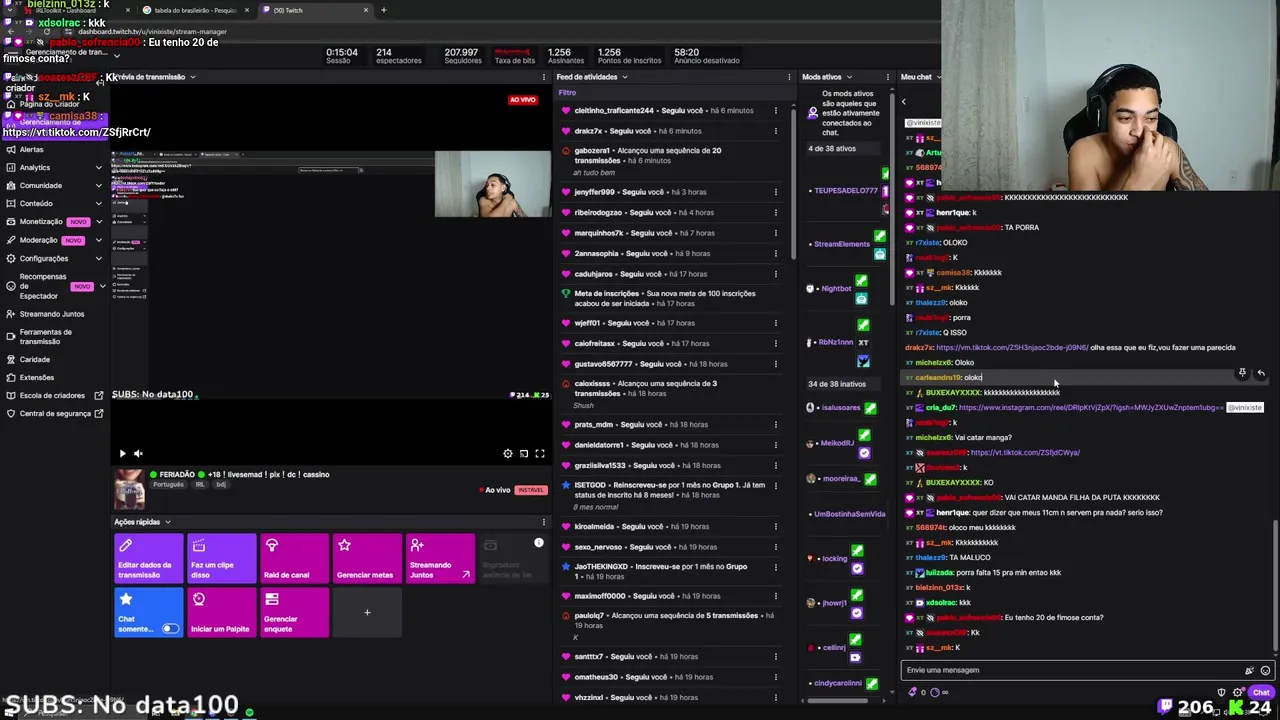
Task: Click Iniciar um Palpite quick action
Action: [222, 612]
